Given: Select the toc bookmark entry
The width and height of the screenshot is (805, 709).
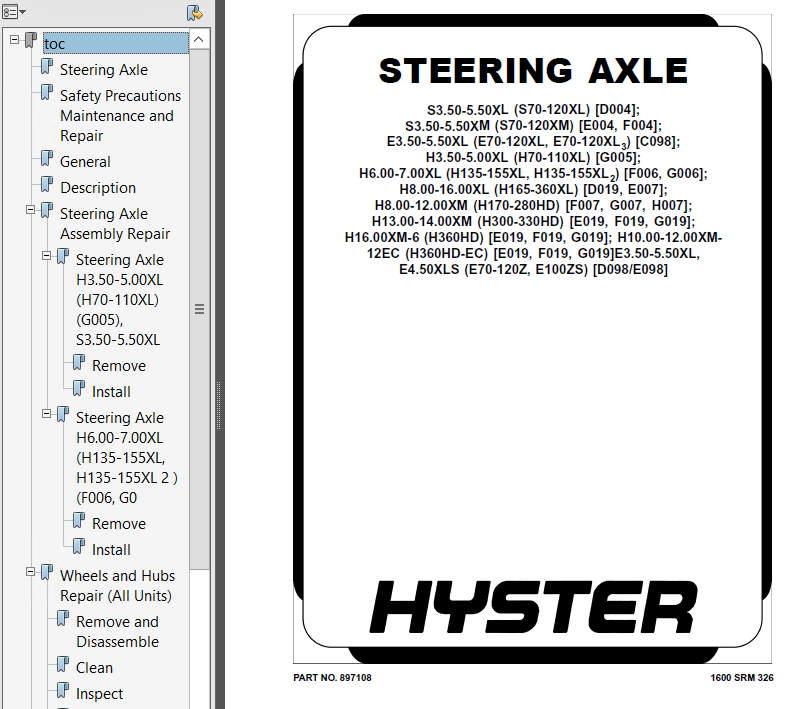Looking at the screenshot, I should pos(116,43).
